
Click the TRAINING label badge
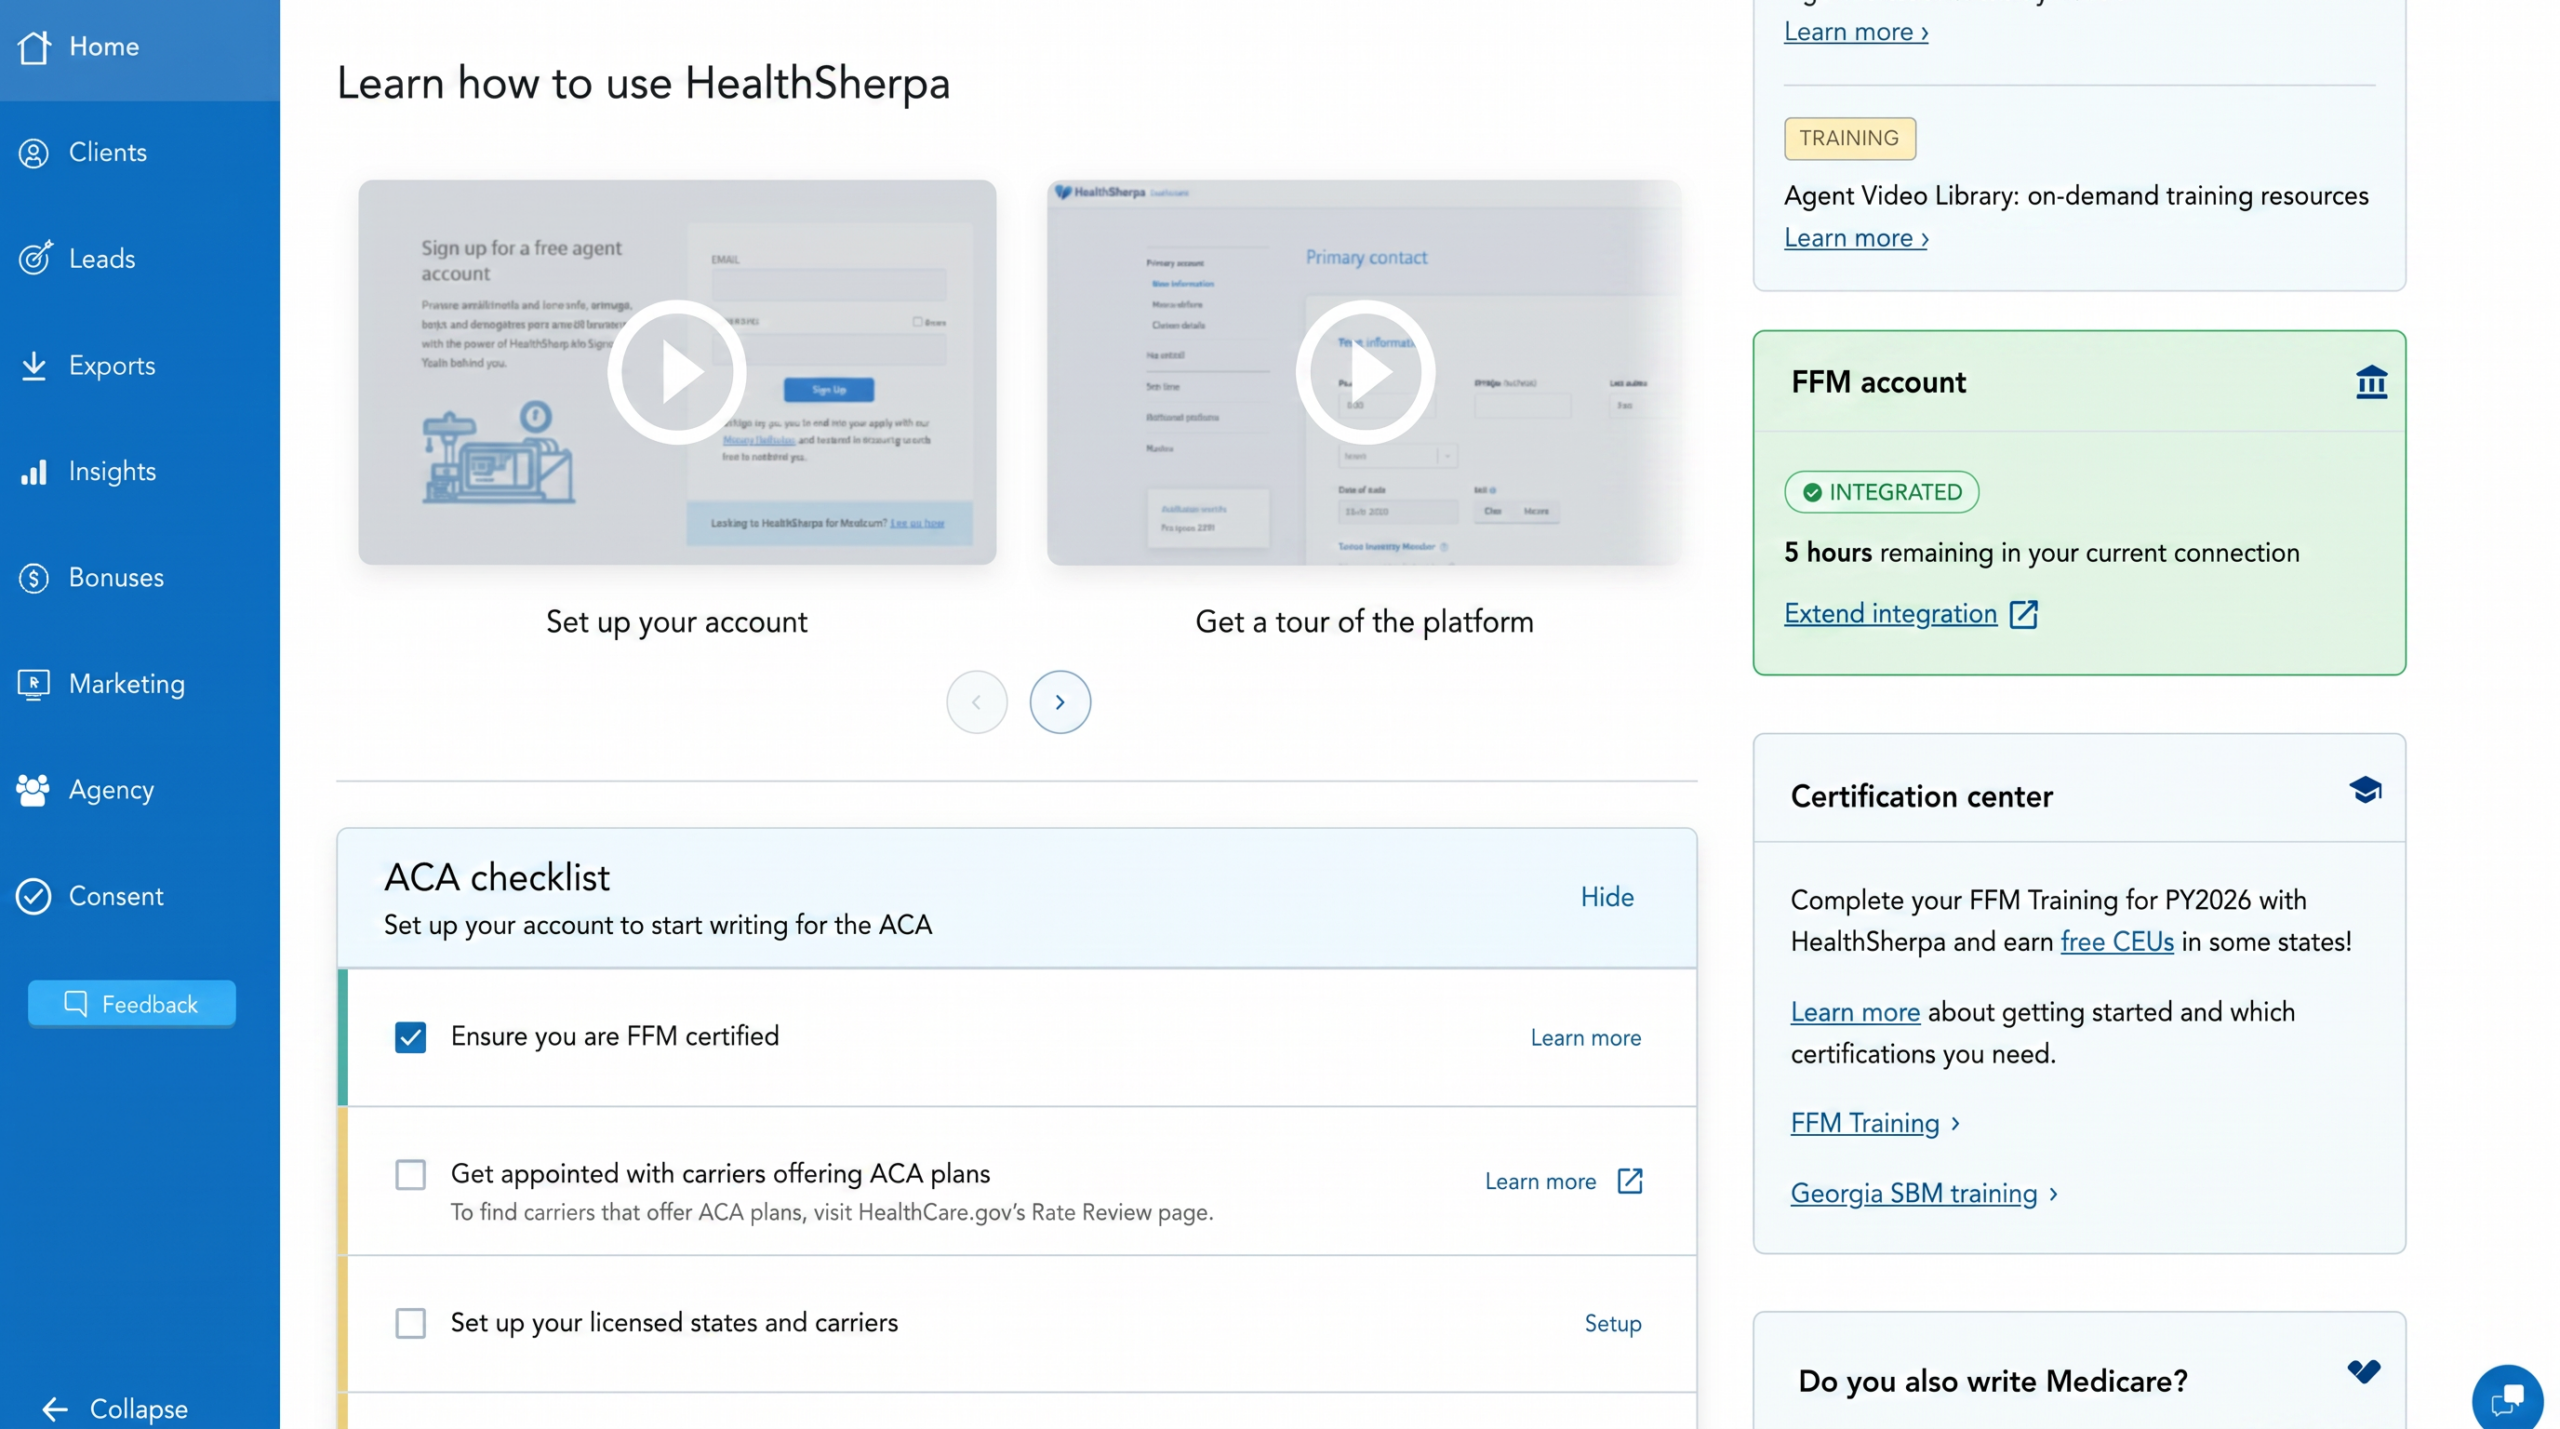[1848, 138]
